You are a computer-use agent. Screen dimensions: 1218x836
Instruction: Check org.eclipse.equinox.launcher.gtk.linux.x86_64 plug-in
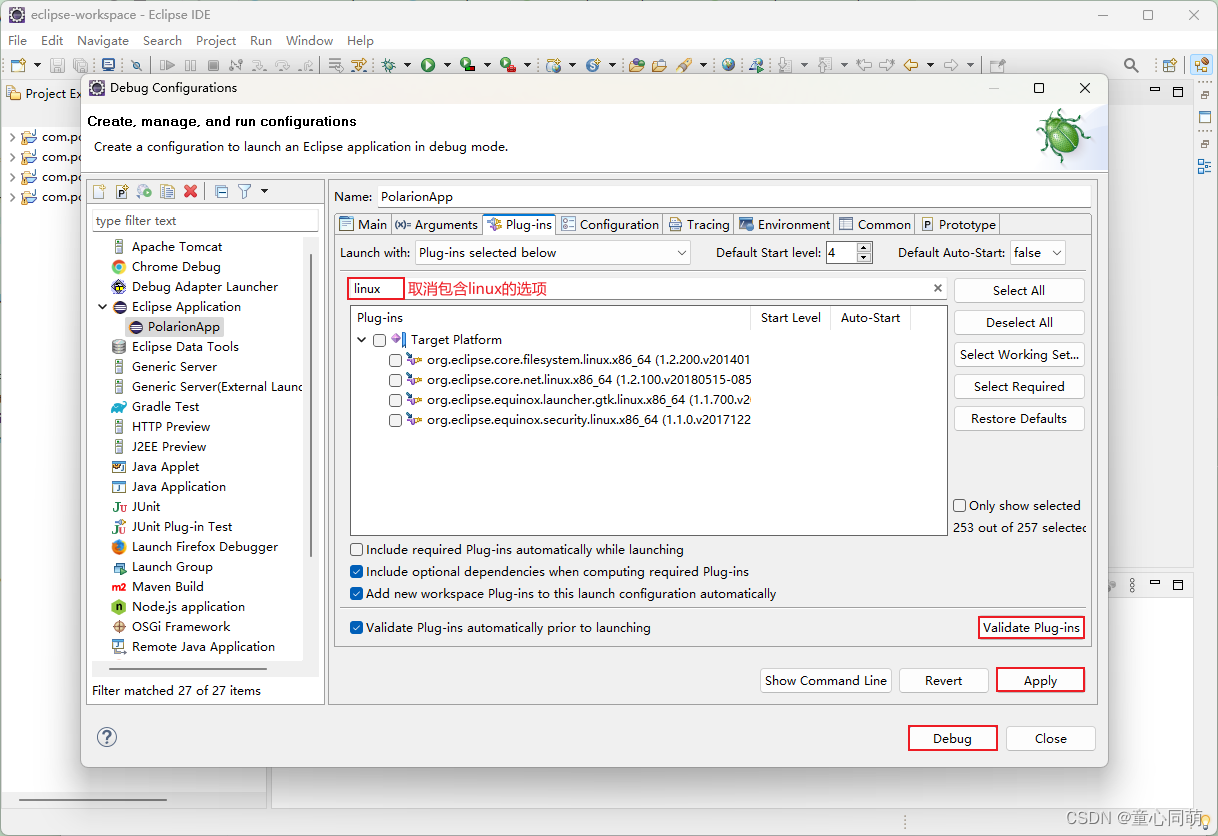(395, 400)
